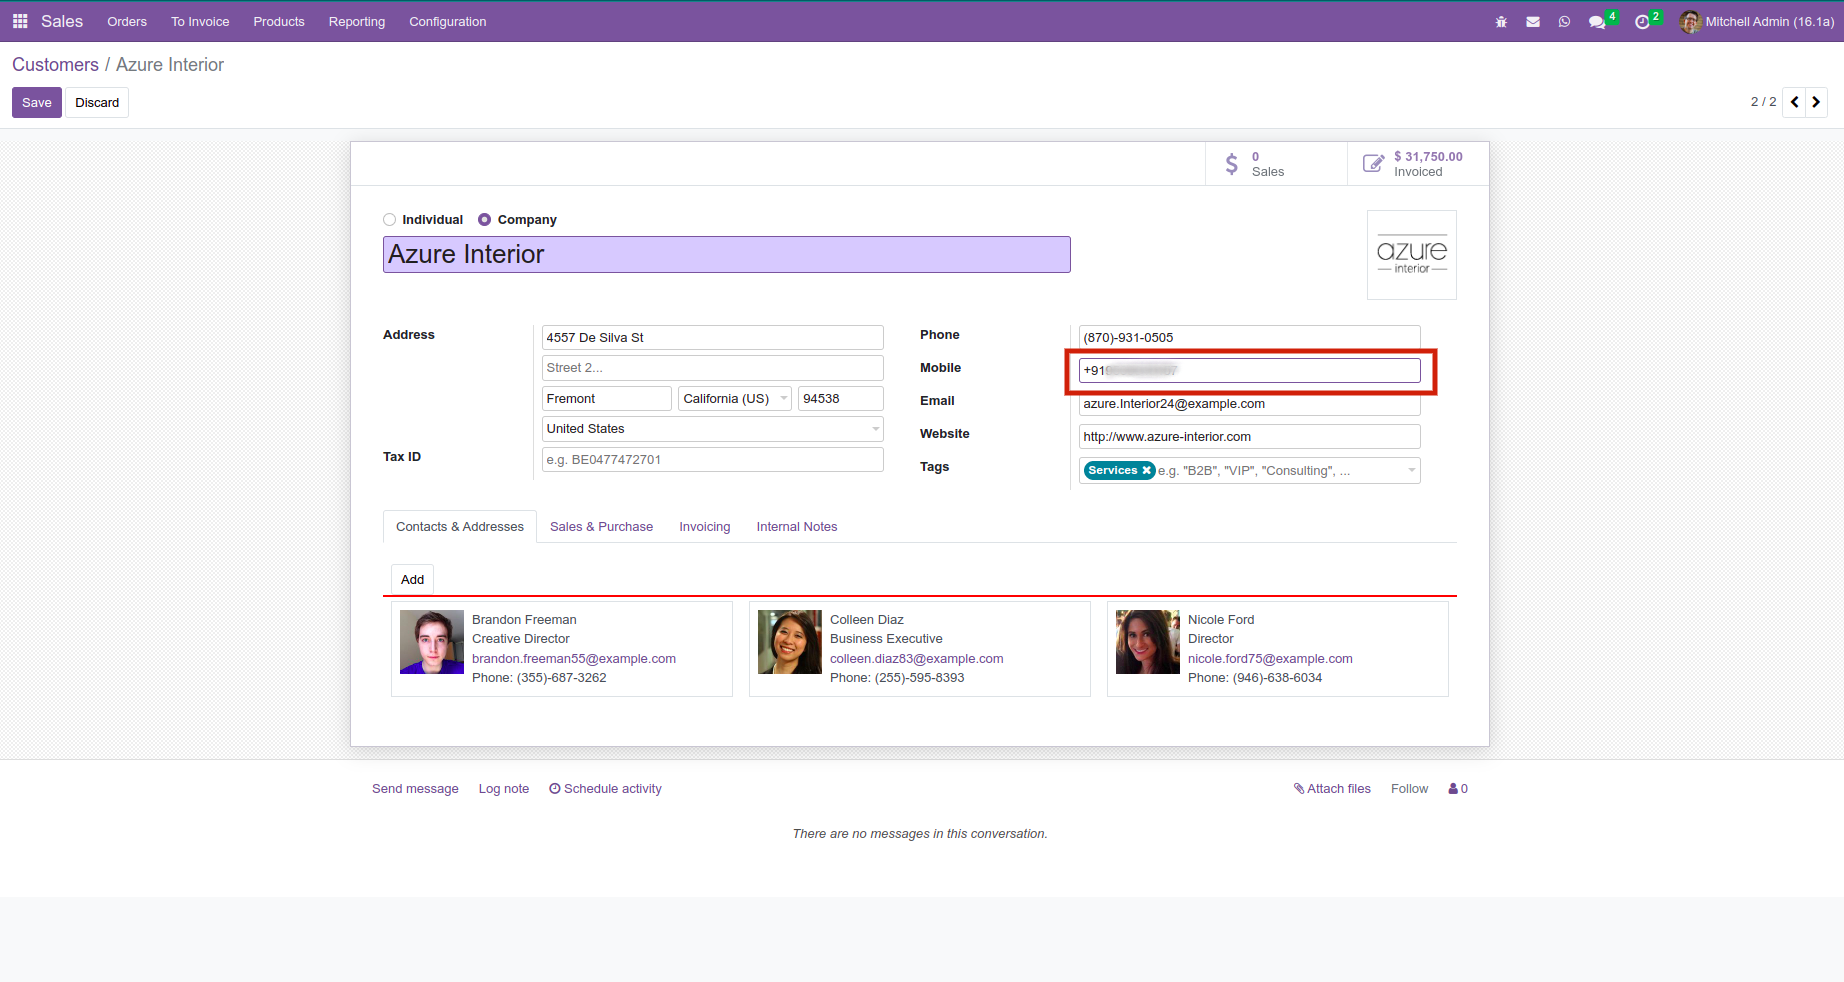Open the Sales app title
This screenshot has height=982, width=1844.
tap(62, 22)
